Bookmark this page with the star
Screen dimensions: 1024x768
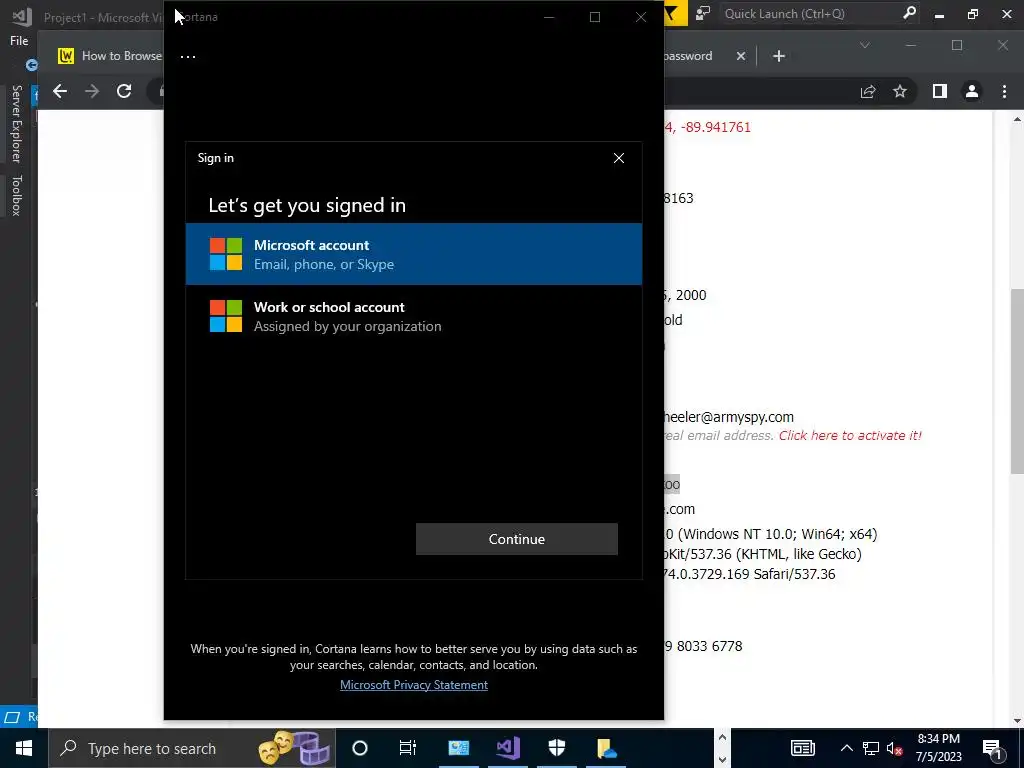click(900, 91)
